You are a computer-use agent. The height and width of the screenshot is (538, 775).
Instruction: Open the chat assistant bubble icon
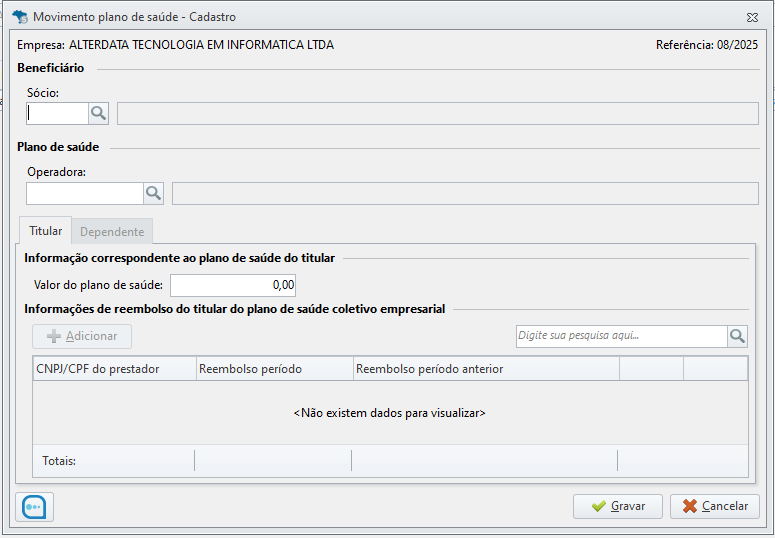35,507
